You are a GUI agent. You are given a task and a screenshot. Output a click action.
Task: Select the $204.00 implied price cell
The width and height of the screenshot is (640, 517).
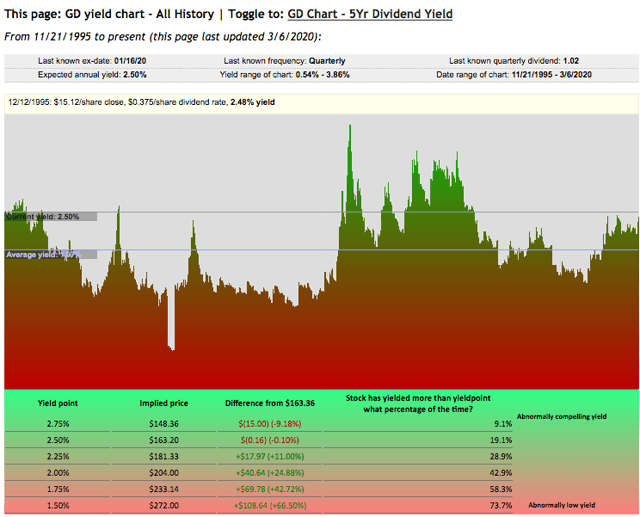(164, 473)
